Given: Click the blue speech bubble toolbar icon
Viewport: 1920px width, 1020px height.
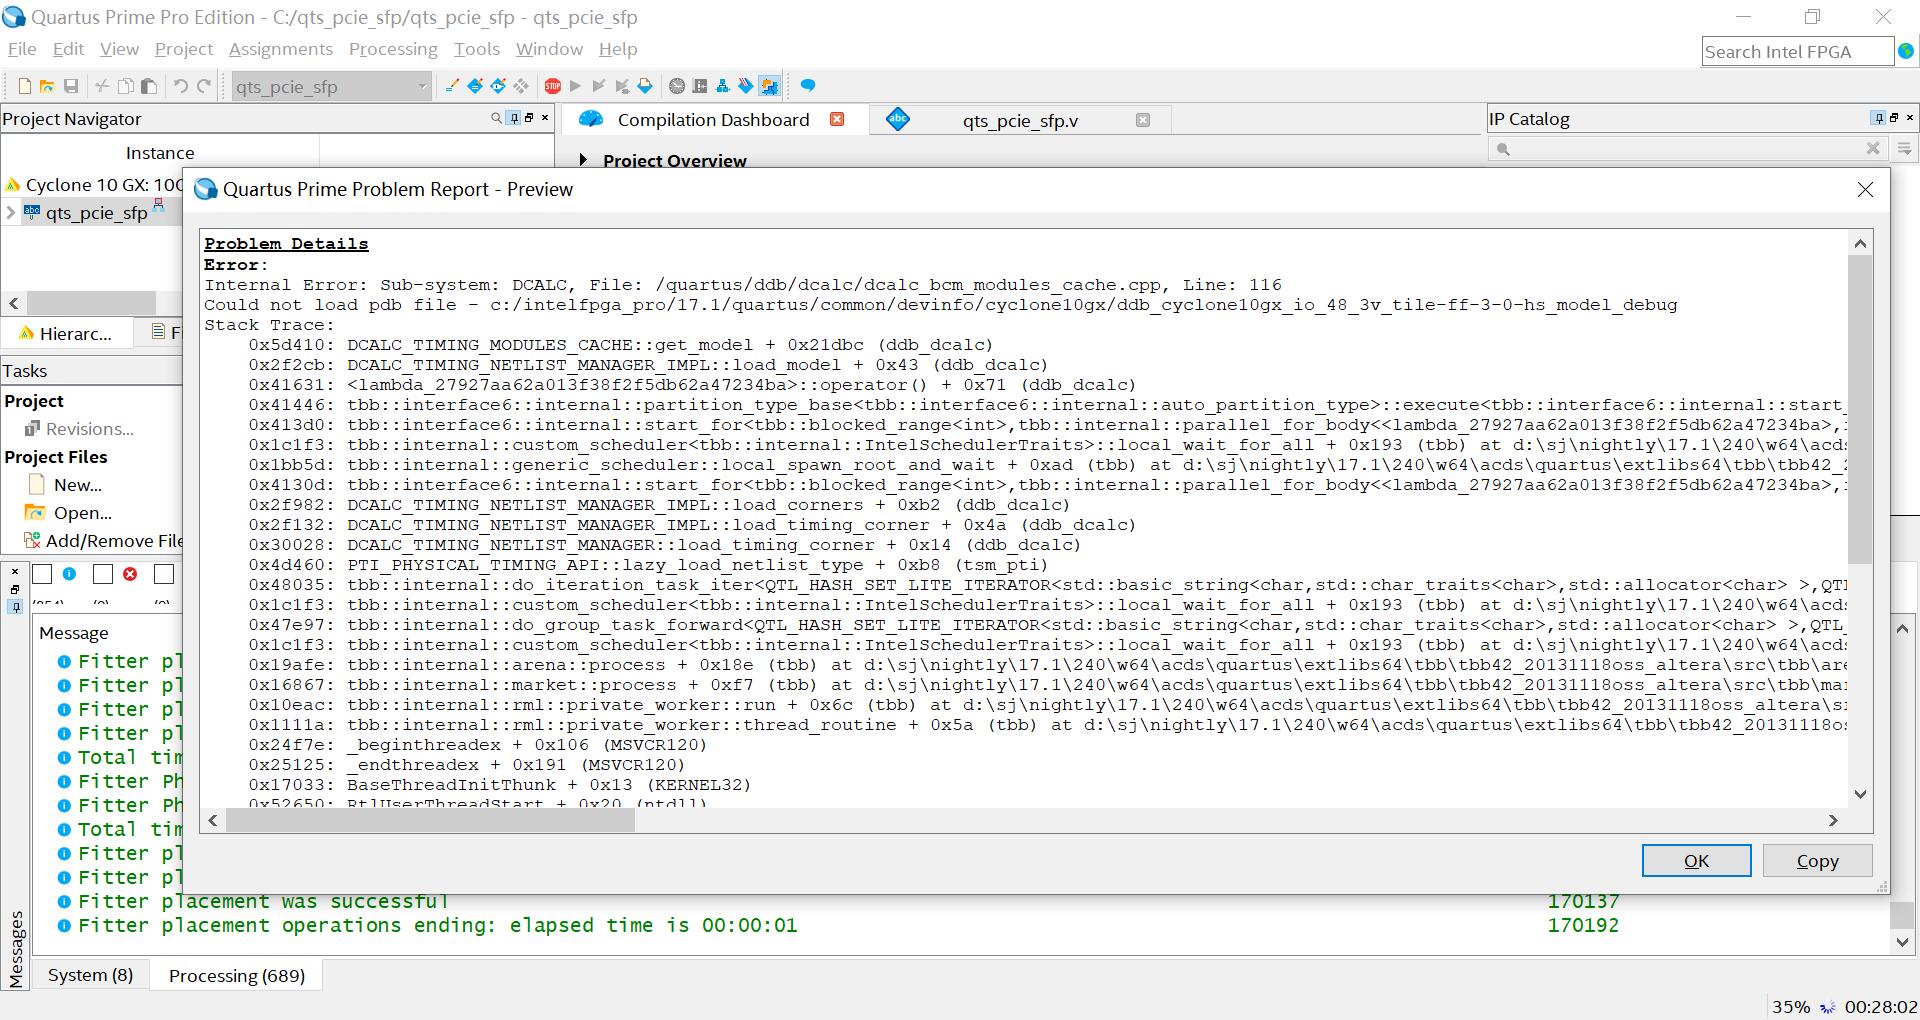Looking at the screenshot, I should pos(808,86).
